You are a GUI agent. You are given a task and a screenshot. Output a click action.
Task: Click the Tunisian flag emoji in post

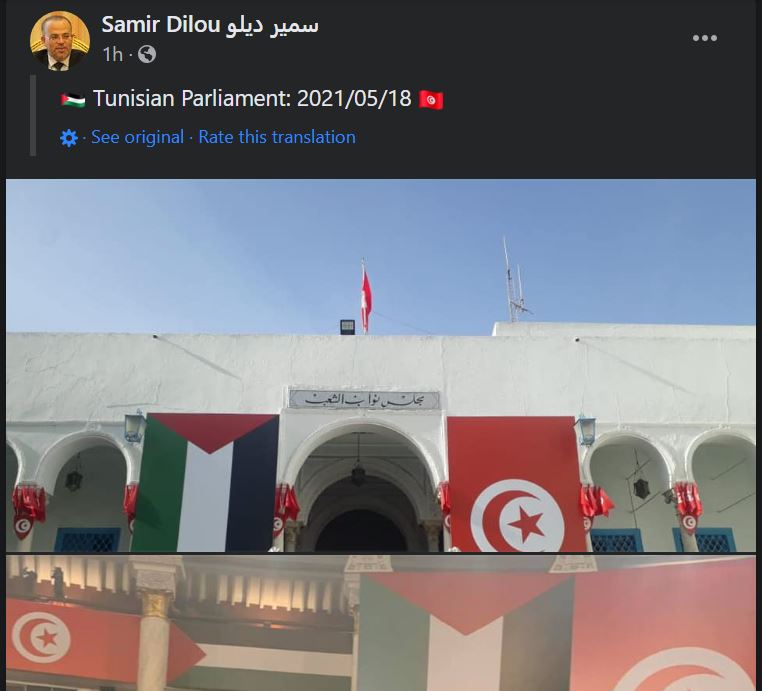click(431, 100)
